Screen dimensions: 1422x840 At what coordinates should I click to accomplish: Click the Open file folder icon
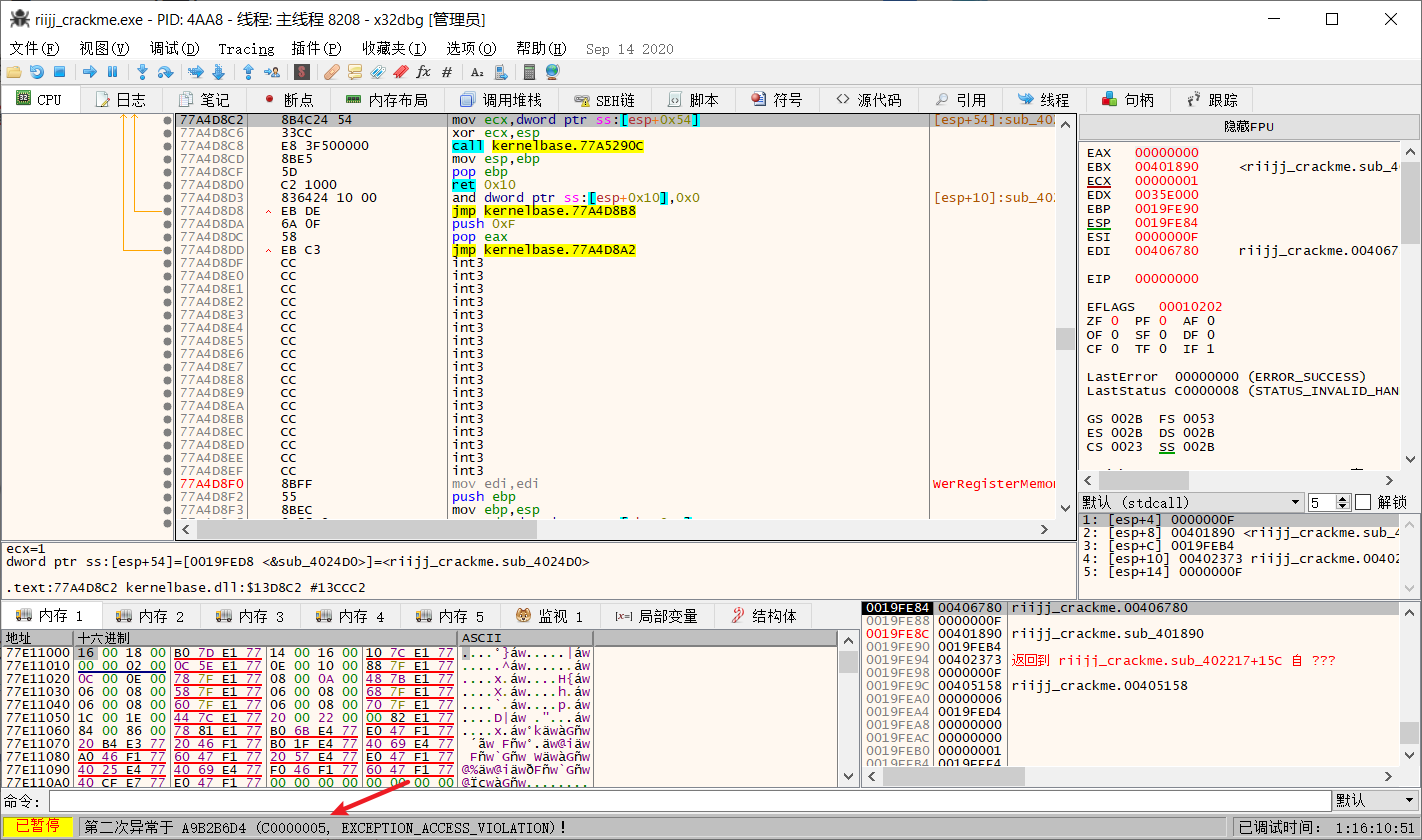pyautogui.click(x=14, y=72)
